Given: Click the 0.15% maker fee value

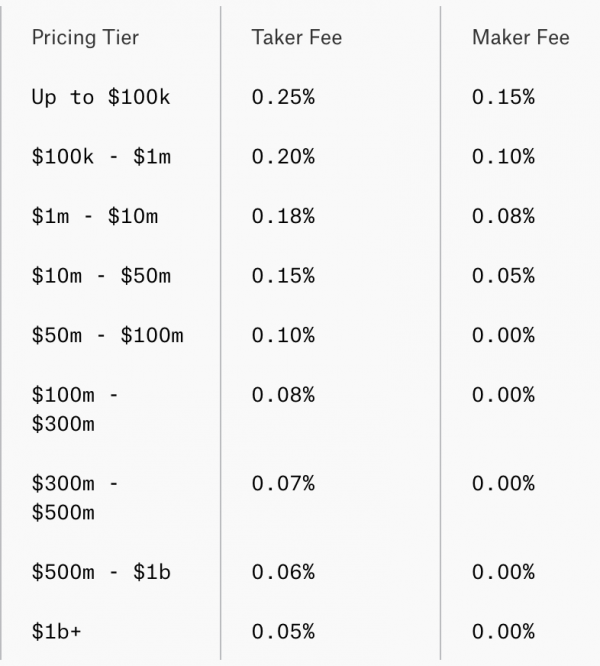Looking at the screenshot, I should pos(503,97).
